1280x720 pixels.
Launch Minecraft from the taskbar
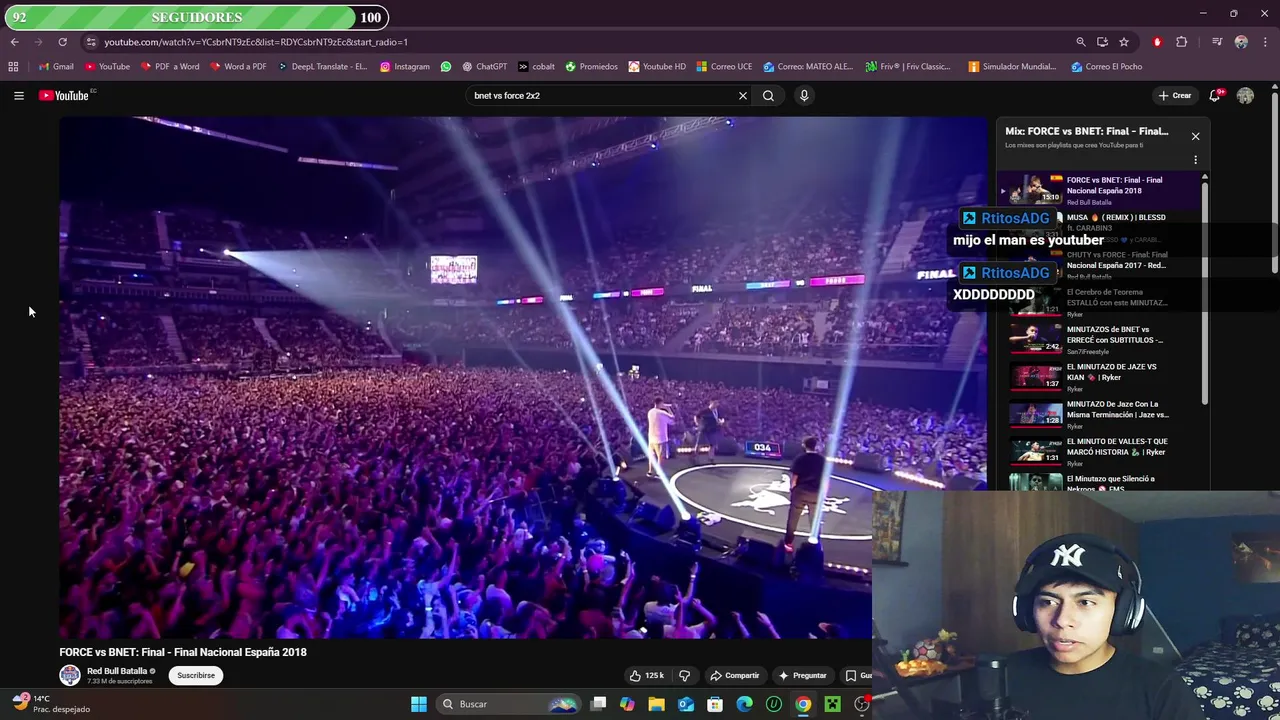(x=832, y=704)
